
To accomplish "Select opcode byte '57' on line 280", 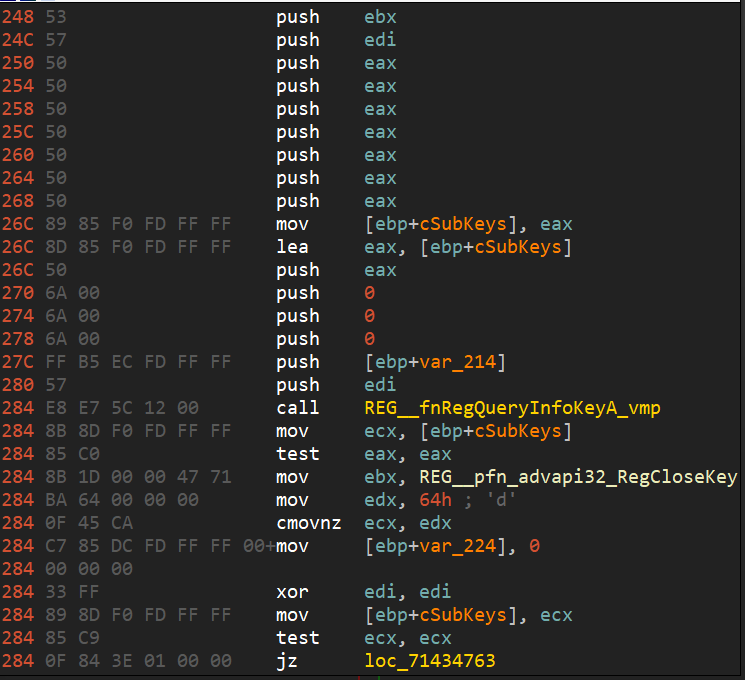I will [56, 385].
